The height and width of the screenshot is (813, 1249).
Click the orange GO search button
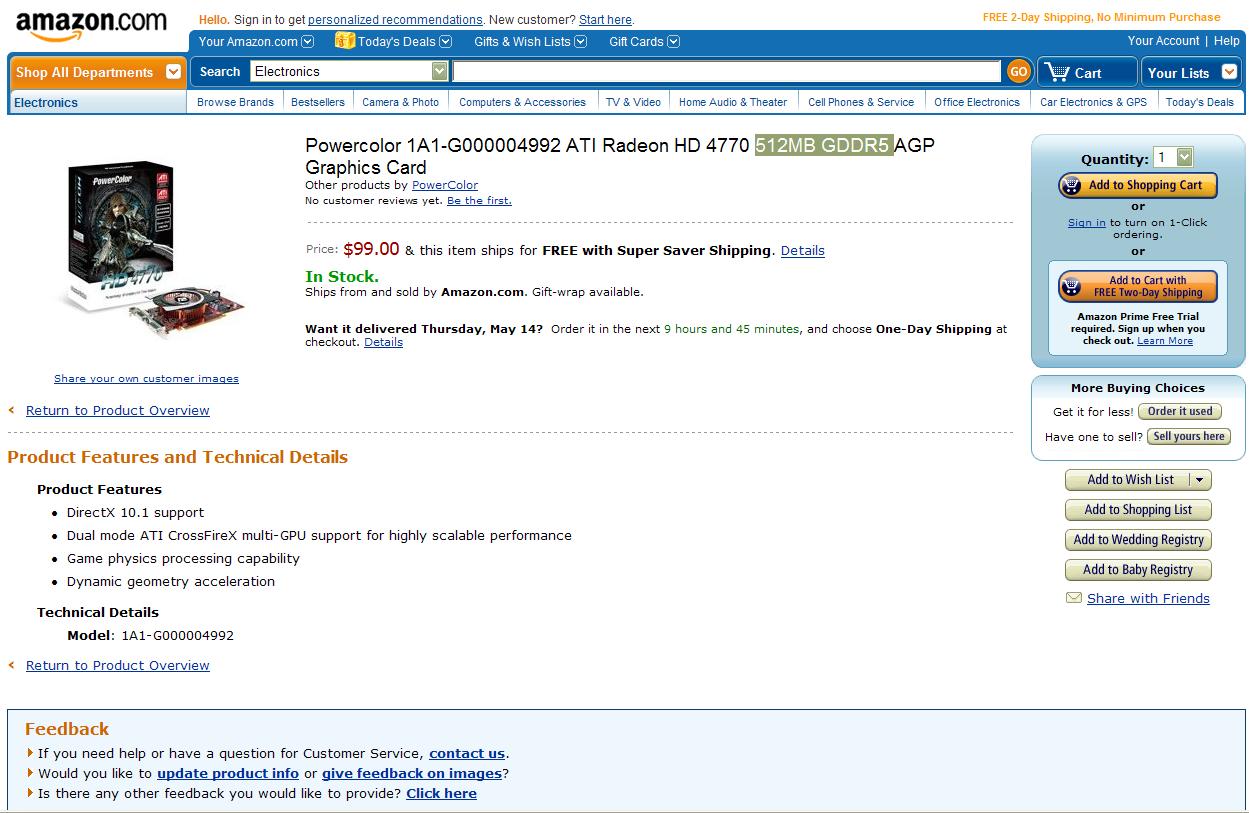(x=1018, y=71)
